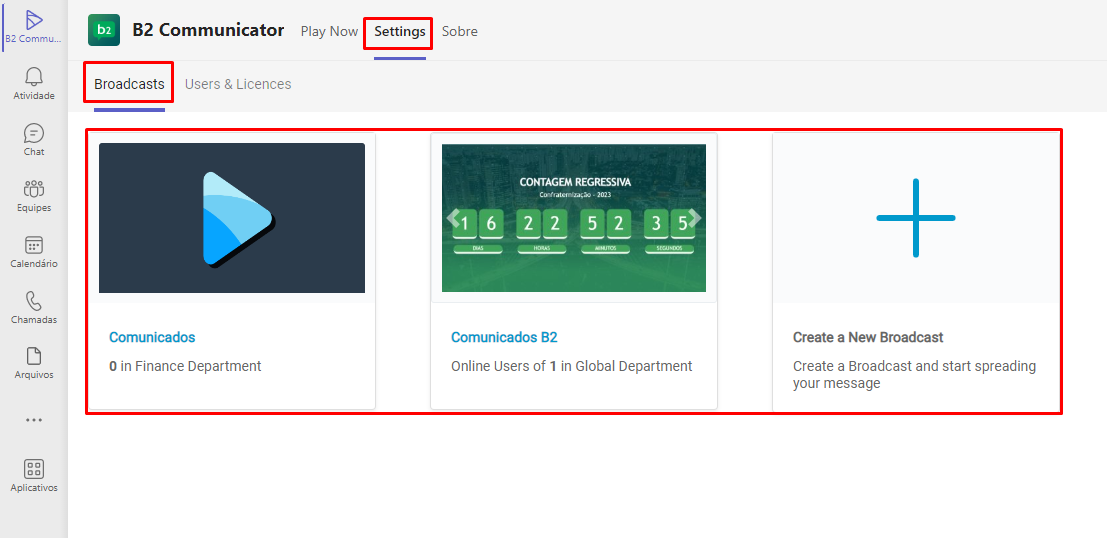Open the B2 Communicator sidebar app icon

point(34,21)
